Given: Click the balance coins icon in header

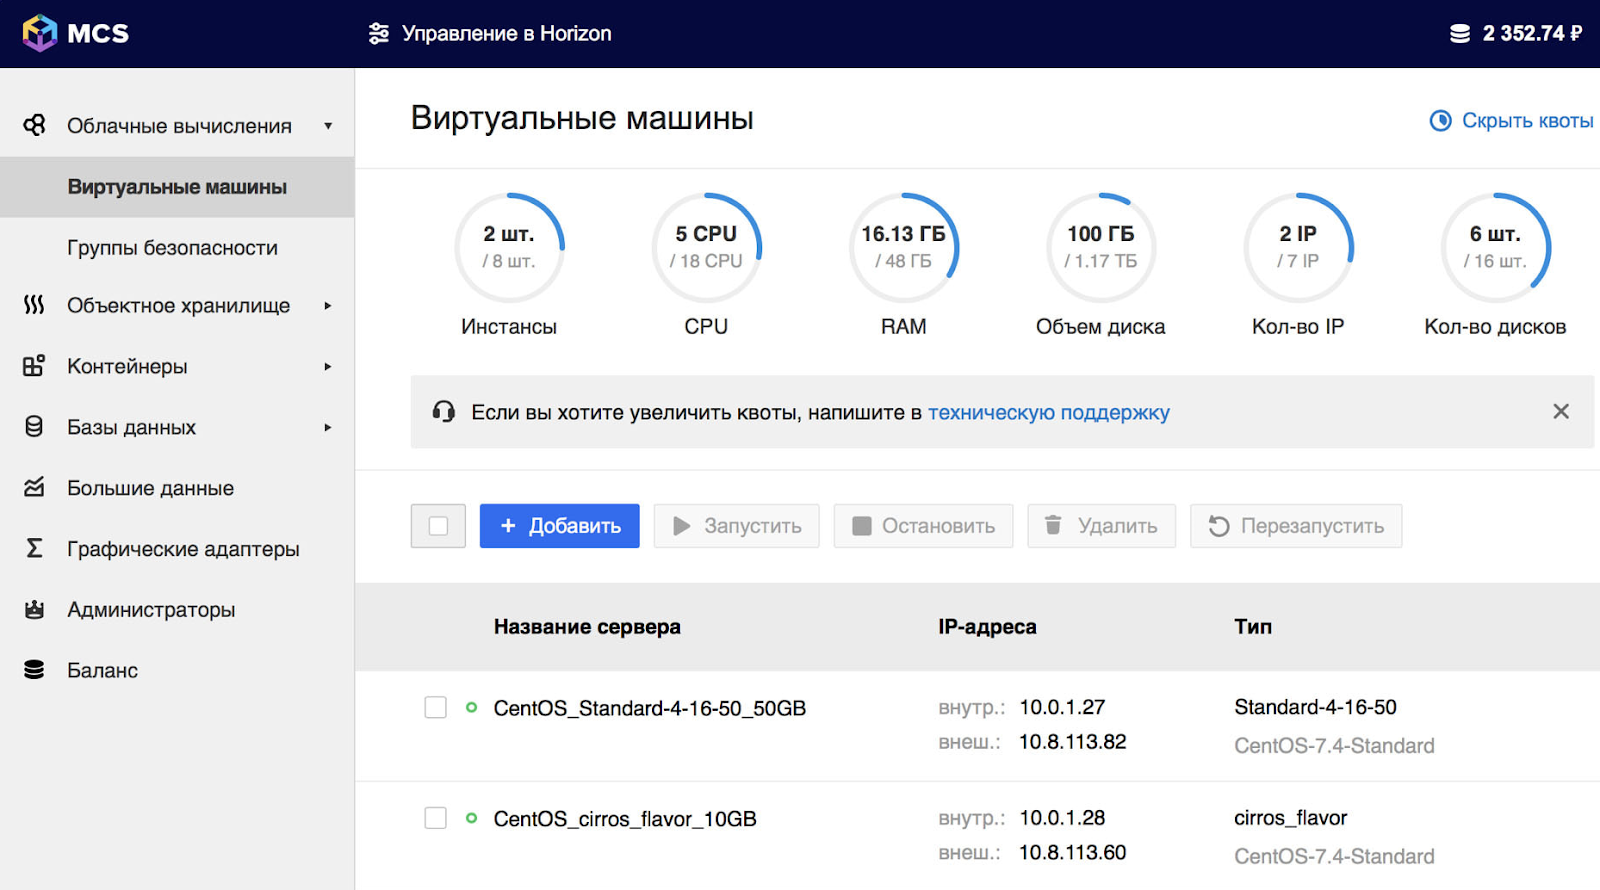Looking at the screenshot, I should tap(1460, 33).
